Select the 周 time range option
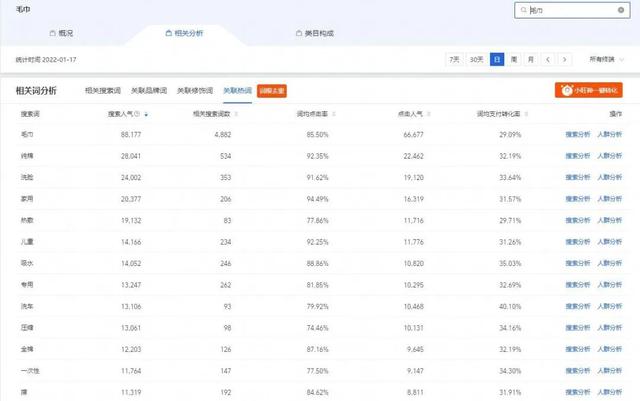 [514, 60]
